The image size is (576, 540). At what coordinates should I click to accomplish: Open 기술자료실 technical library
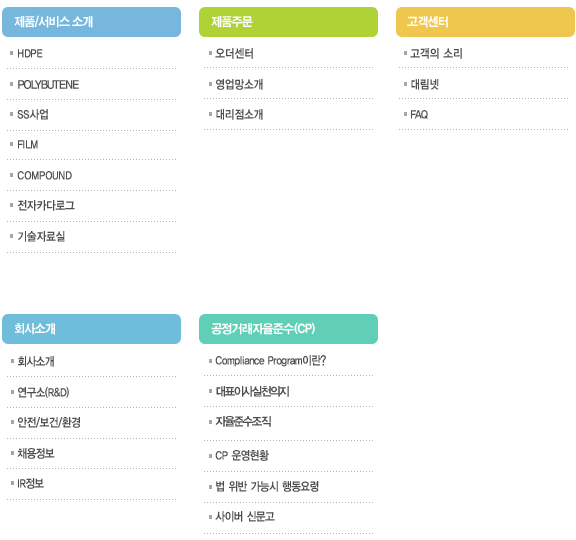click(41, 236)
